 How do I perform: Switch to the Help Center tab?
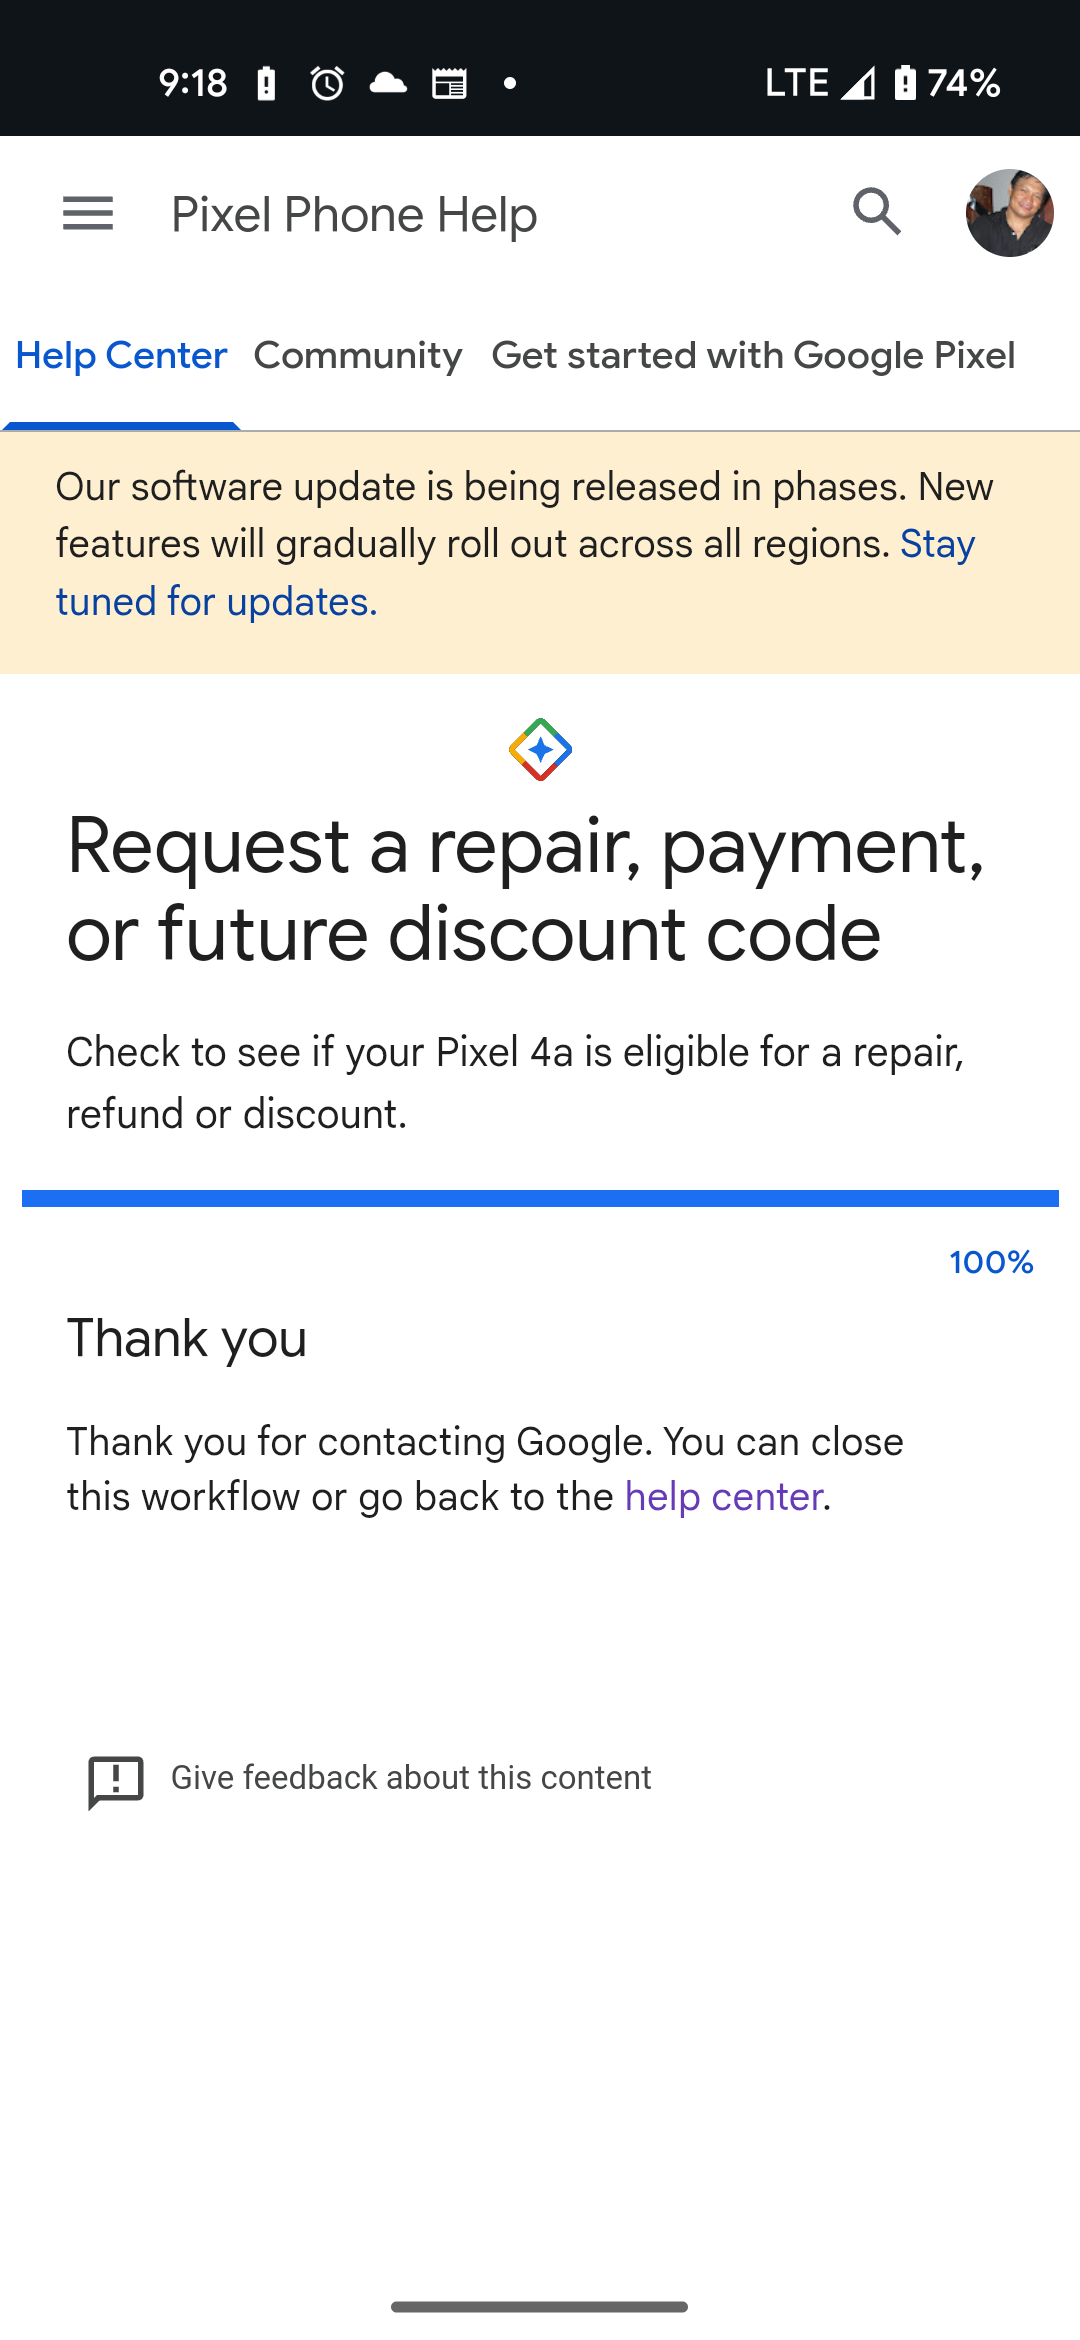[121, 356]
